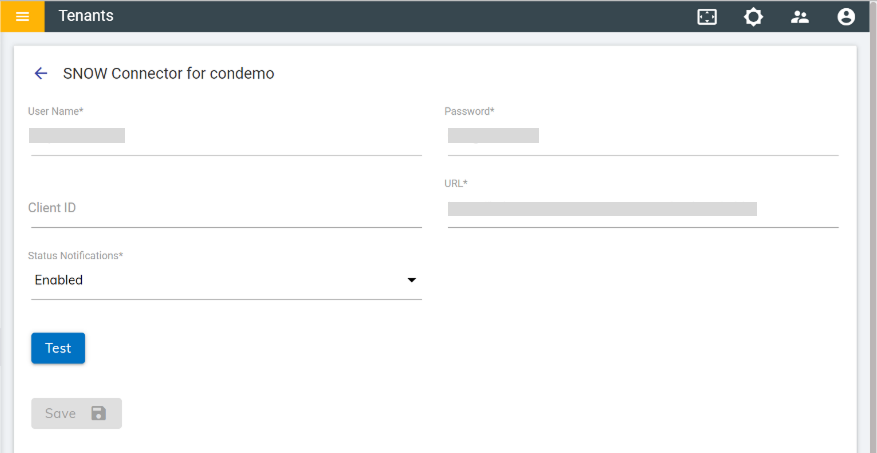Open the Status Notifications dropdown

(x=226, y=280)
